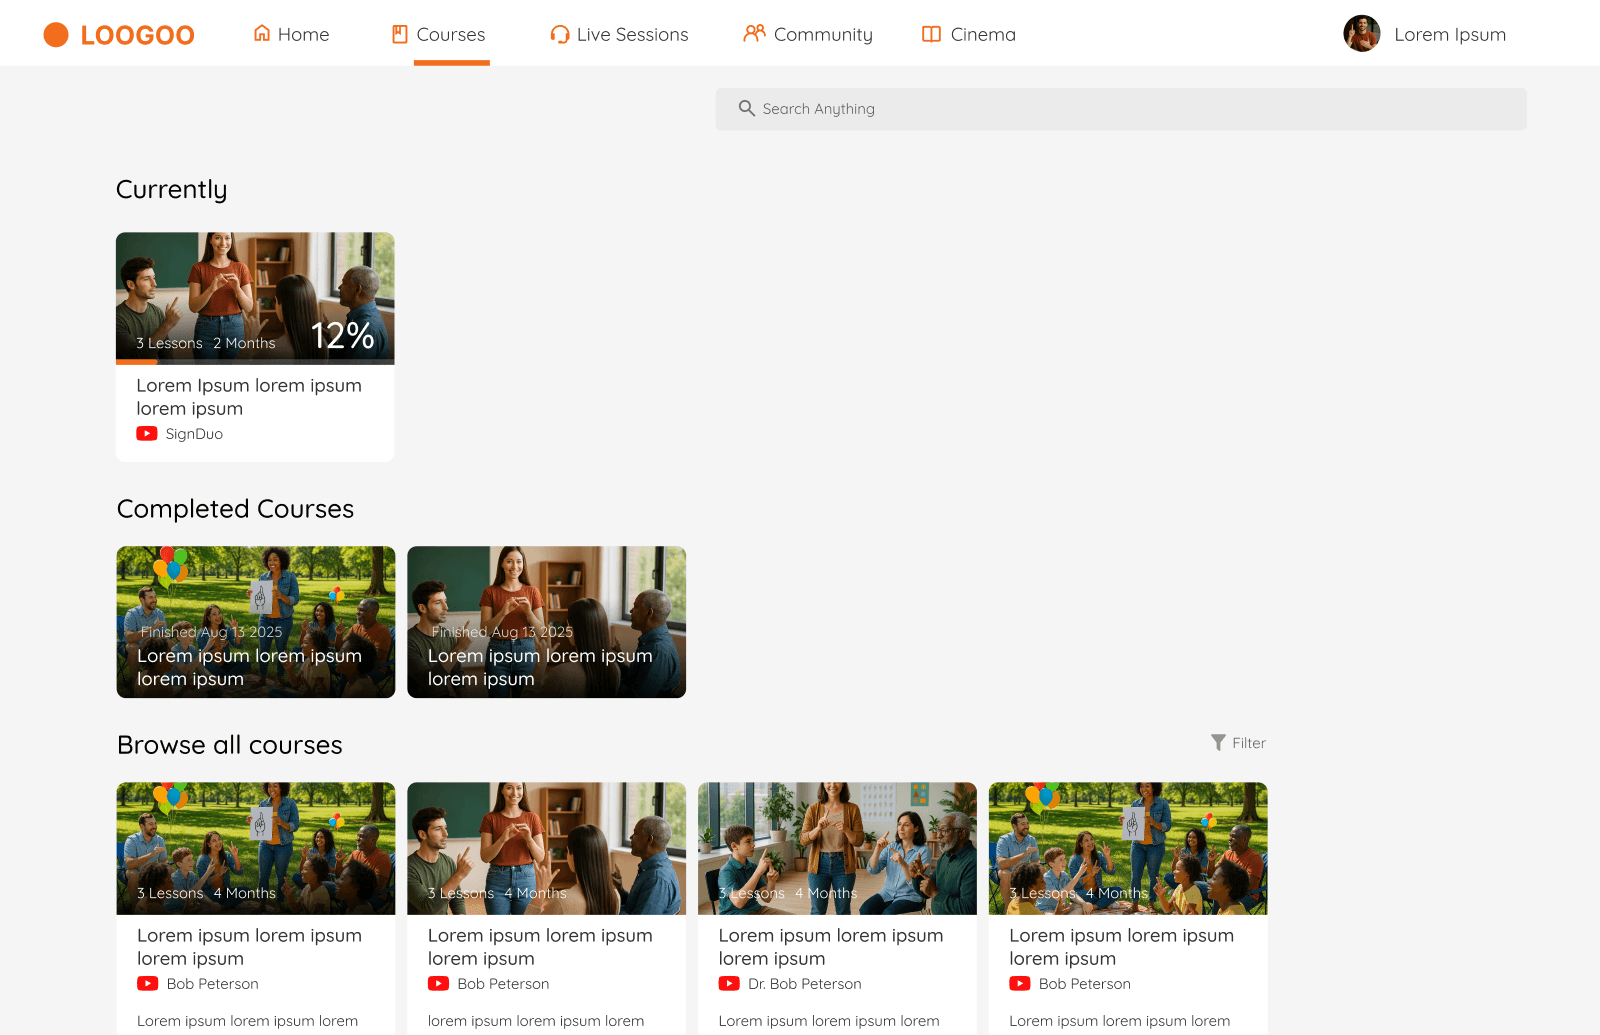
Task: Click the 'Currently' section heading
Action: (x=172, y=190)
